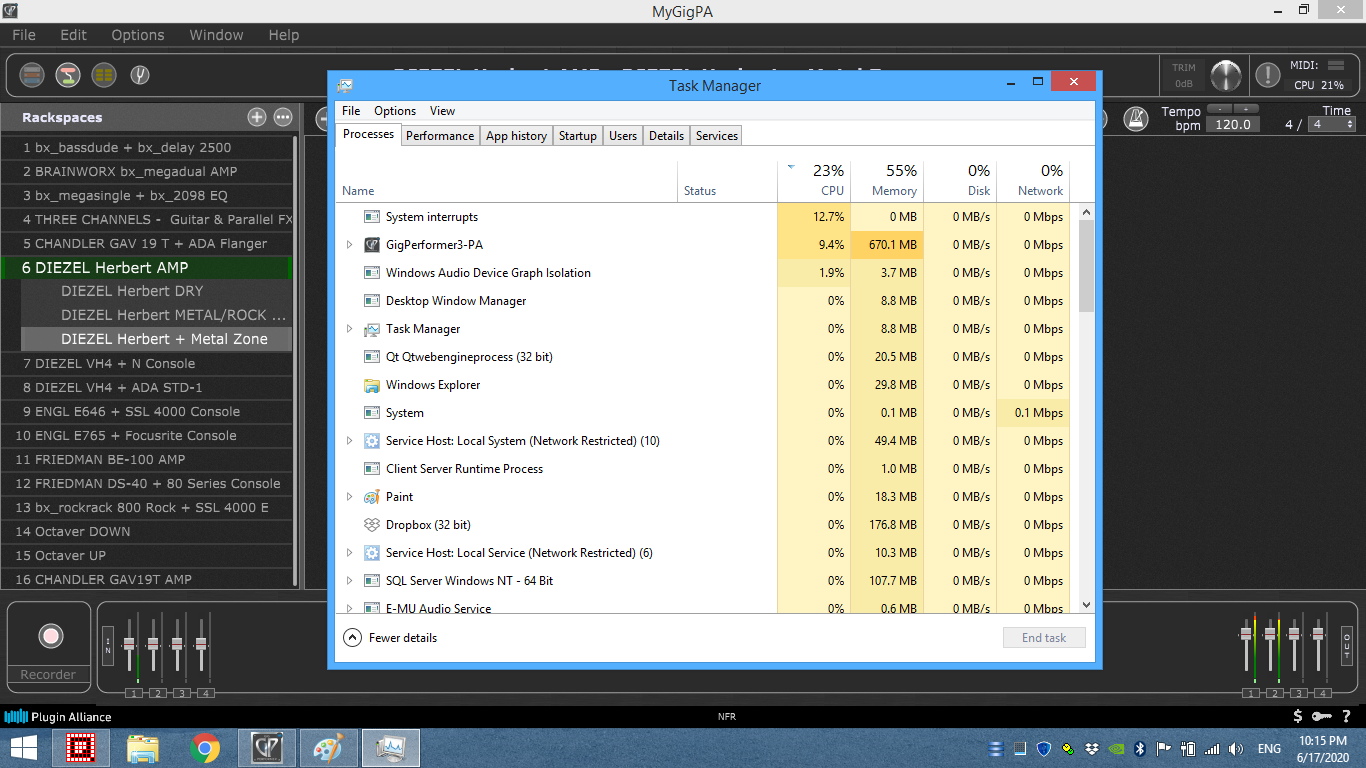Open MyGigPA Window menu
1366x768 pixels.
[216, 35]
